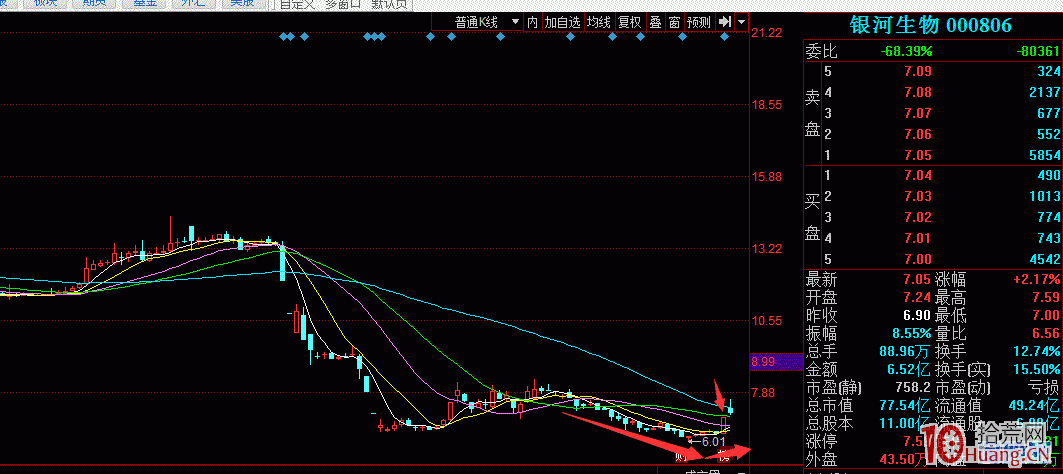Click the 窗 window icon in toolbar

point(675,22)
